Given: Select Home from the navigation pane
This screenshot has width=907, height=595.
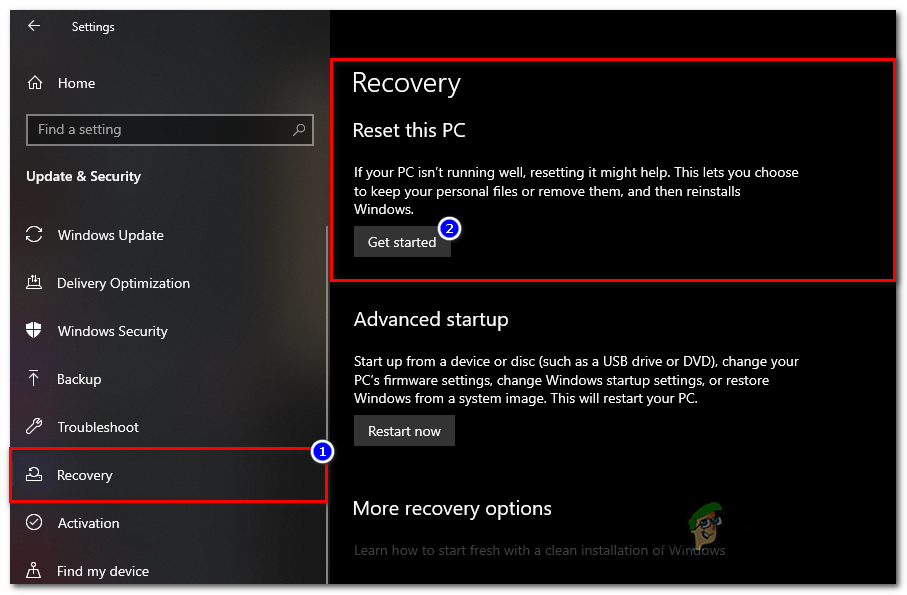Looking at the screenshot, I should pyautogui.click(x=76, y=83).
